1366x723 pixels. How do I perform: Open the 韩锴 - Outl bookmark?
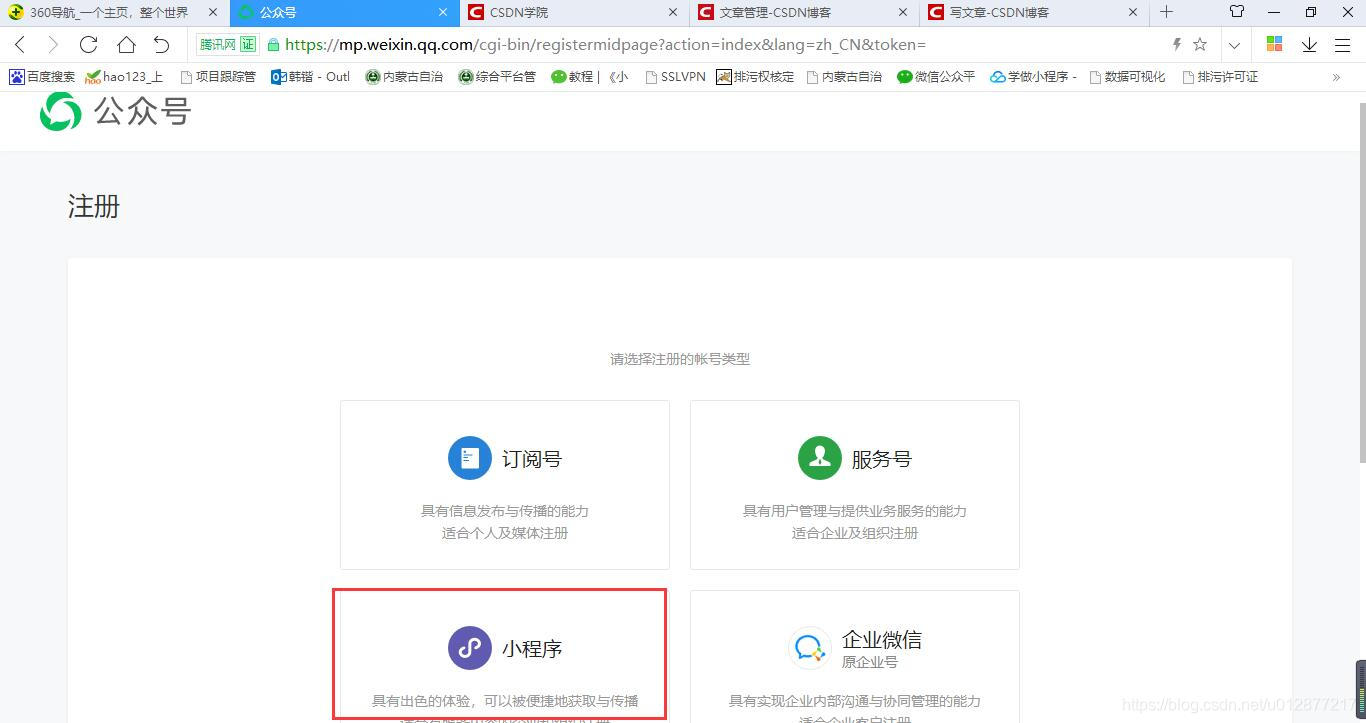click(x=311, y=77)
